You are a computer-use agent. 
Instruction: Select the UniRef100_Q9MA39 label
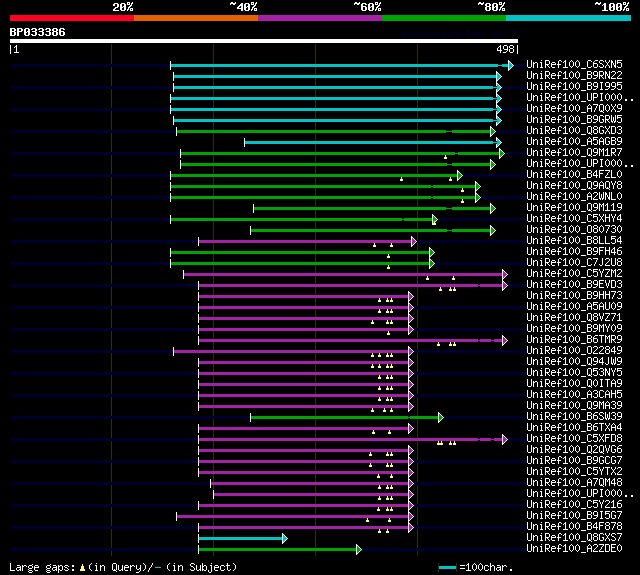pyautogui.click(x=574, y=406)
